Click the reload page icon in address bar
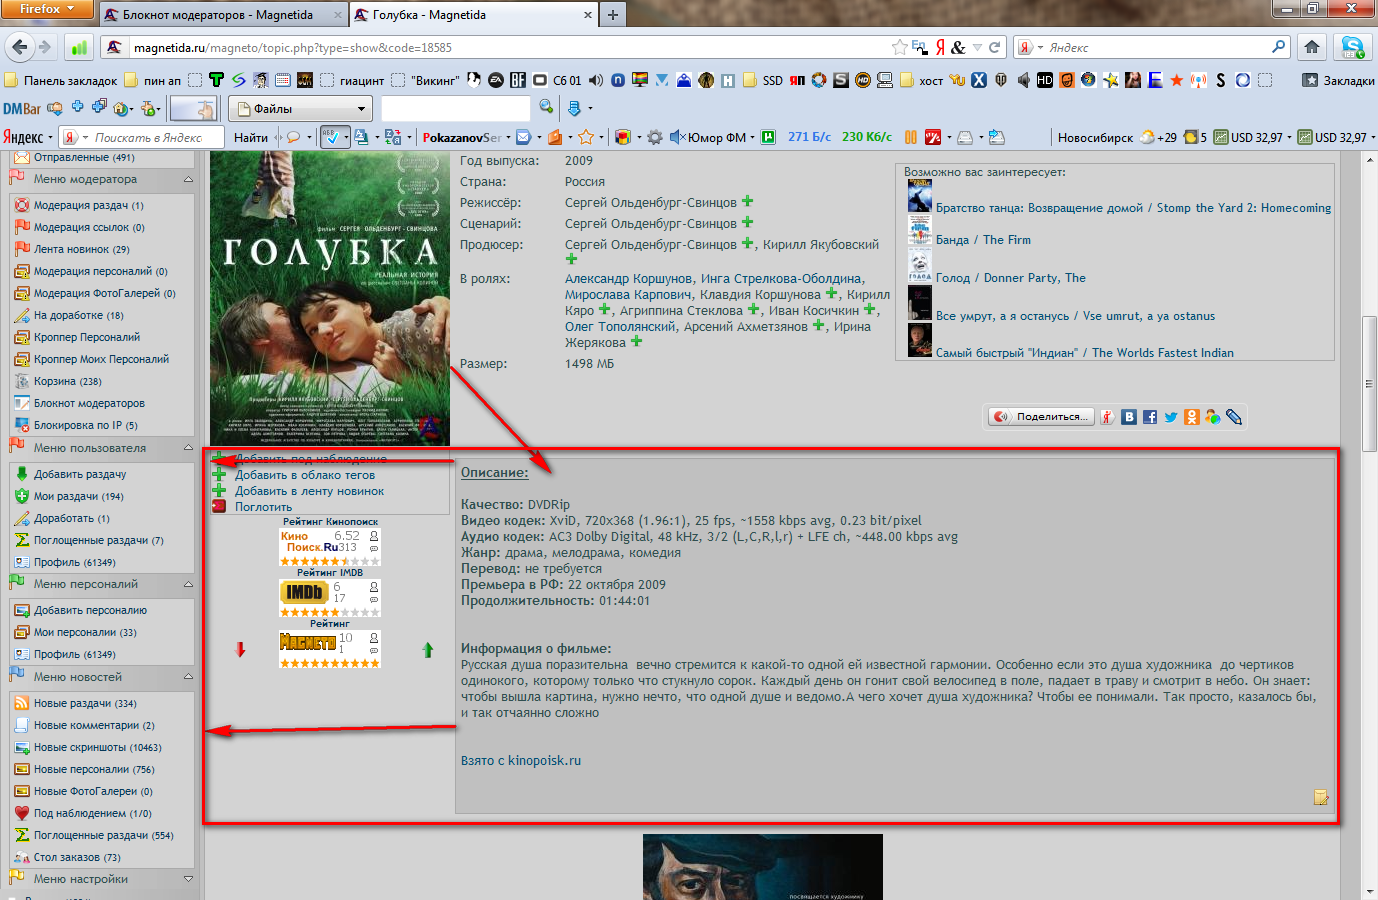 (x=995, y=47)
